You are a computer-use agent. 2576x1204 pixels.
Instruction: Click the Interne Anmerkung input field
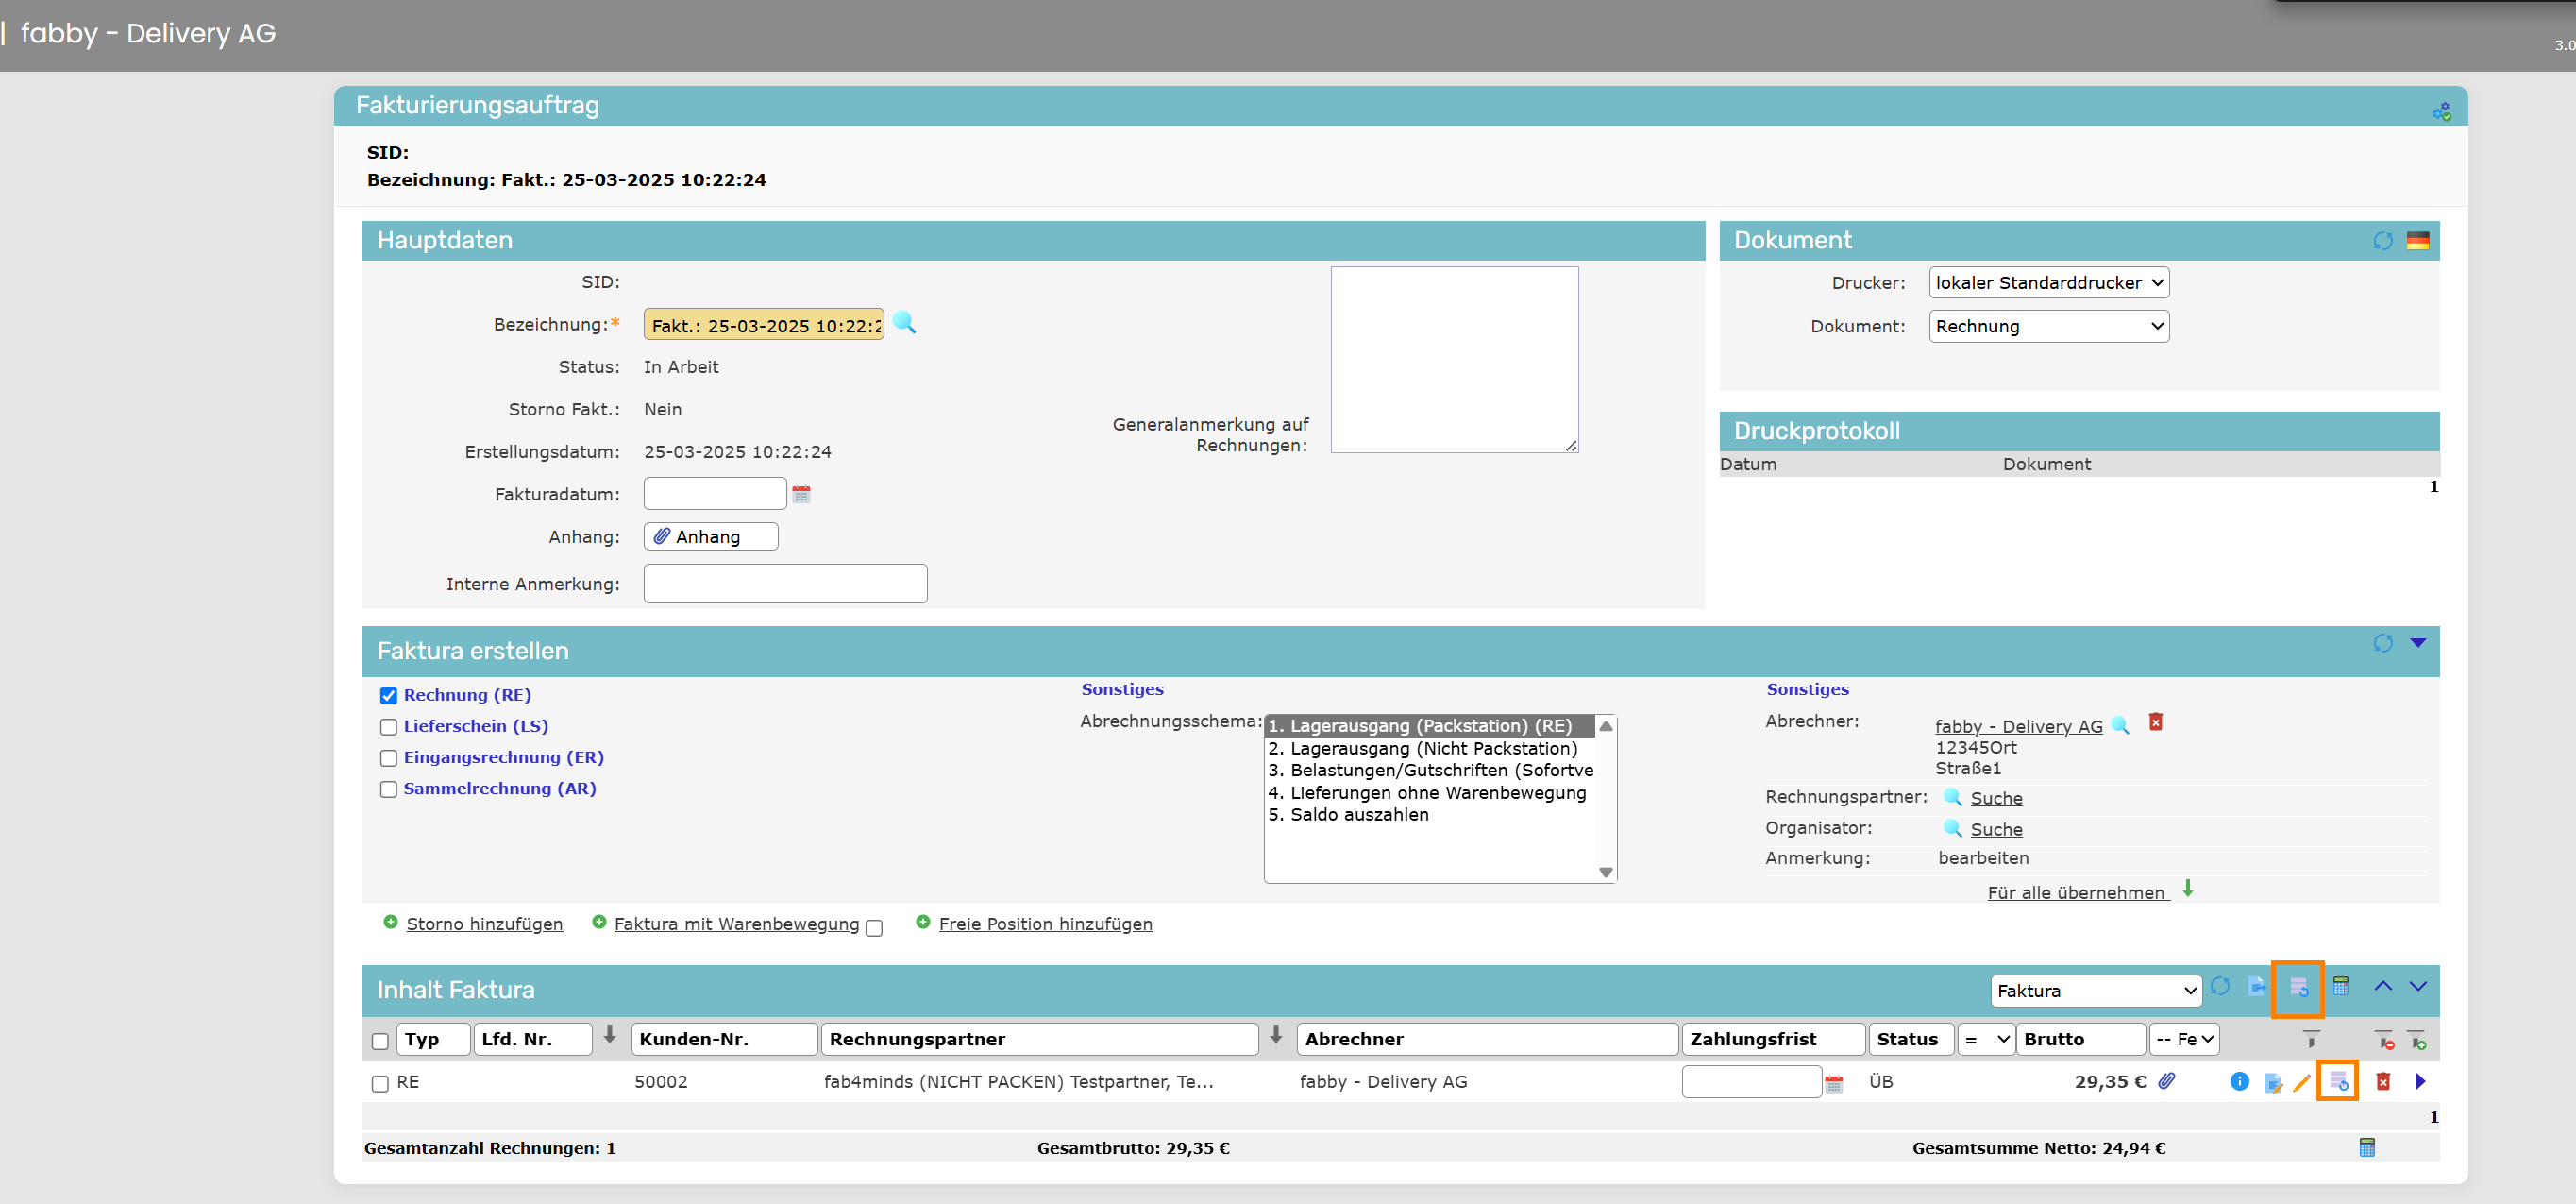785,583
